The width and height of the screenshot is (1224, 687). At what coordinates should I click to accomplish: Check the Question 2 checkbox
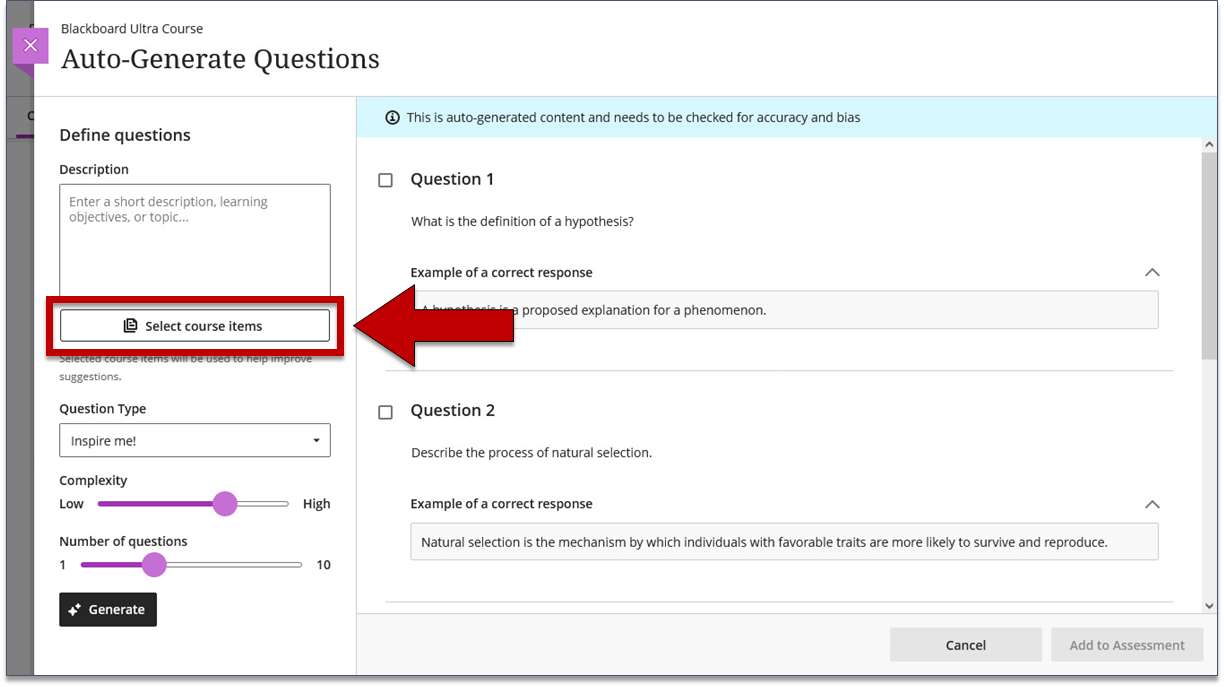click(386, 412)
